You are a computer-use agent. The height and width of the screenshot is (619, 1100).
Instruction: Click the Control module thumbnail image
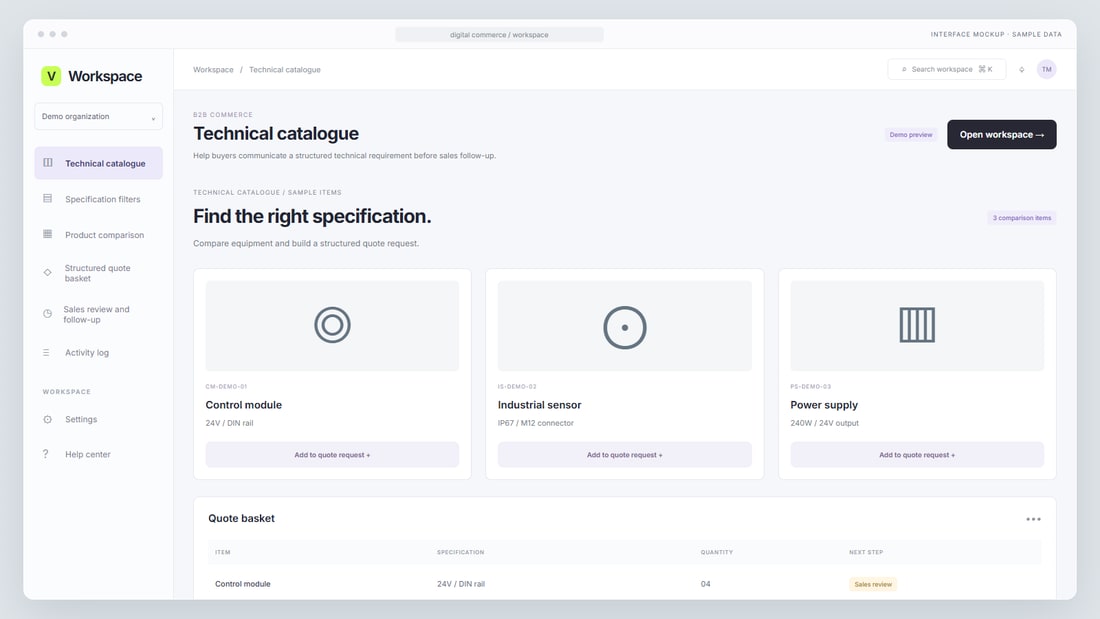pos(332,326)
